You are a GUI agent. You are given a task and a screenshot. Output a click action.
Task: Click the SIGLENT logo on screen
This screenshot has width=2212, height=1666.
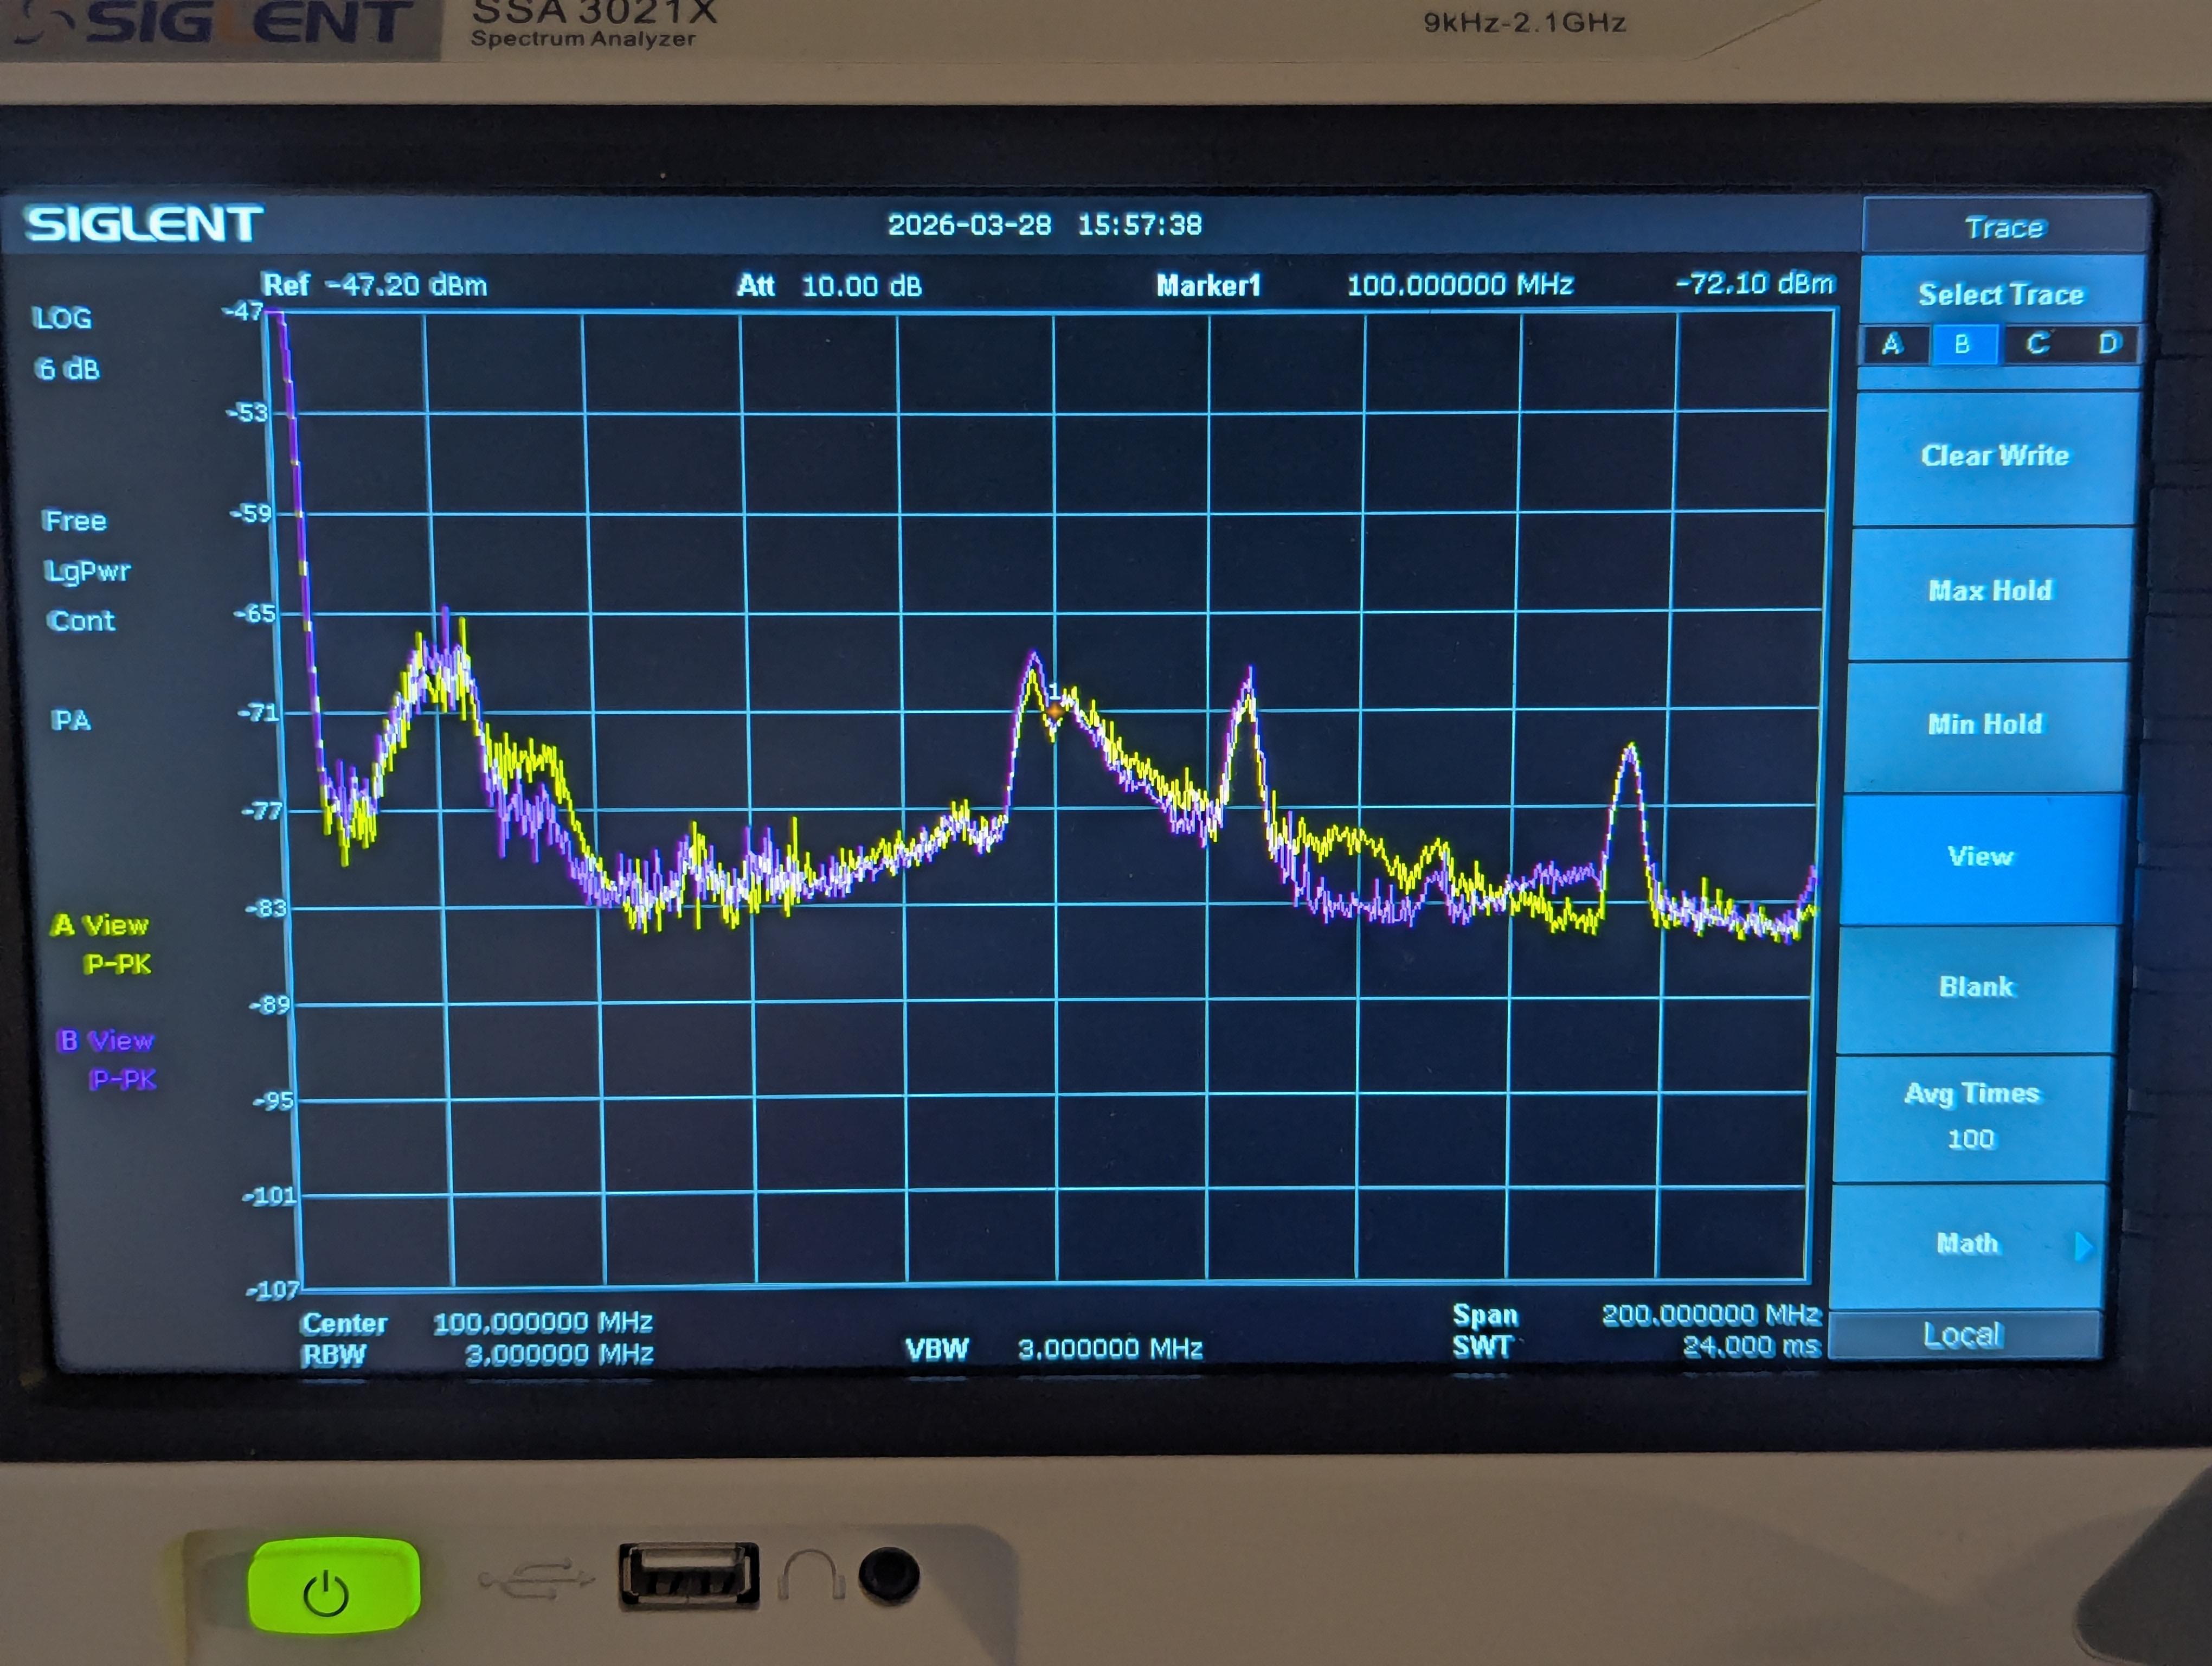144,223
